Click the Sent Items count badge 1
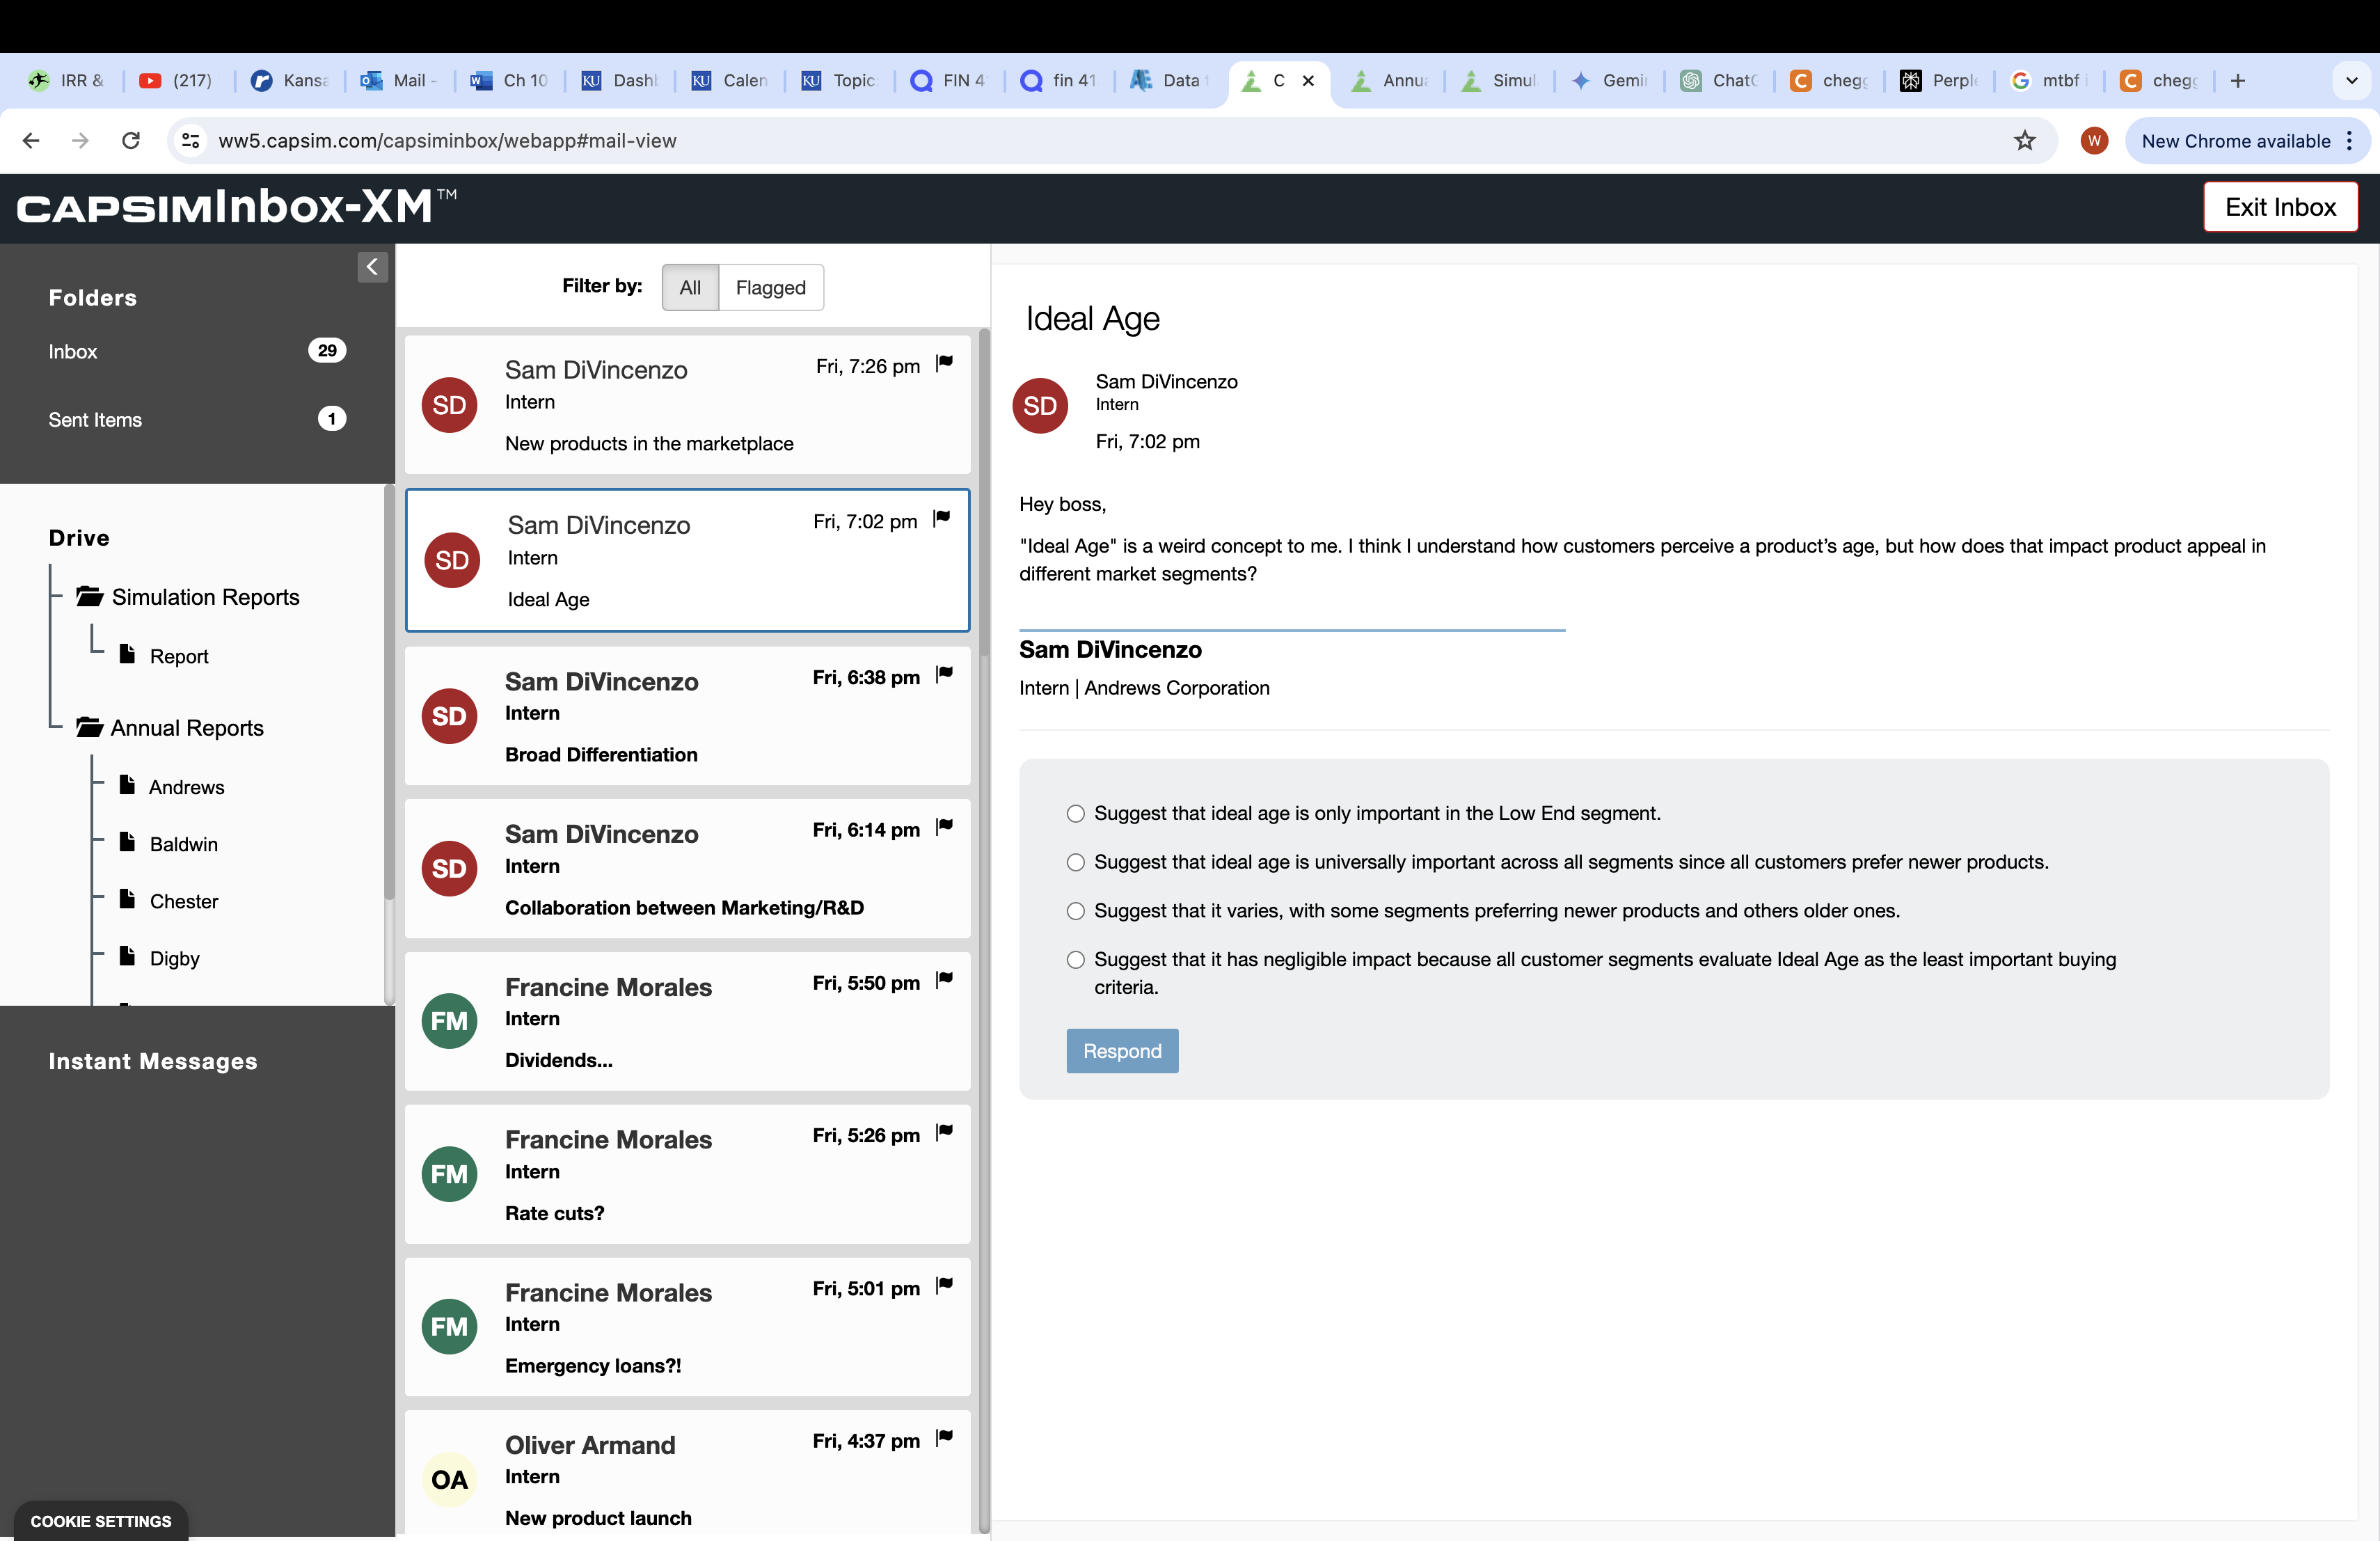 (332, 419)
